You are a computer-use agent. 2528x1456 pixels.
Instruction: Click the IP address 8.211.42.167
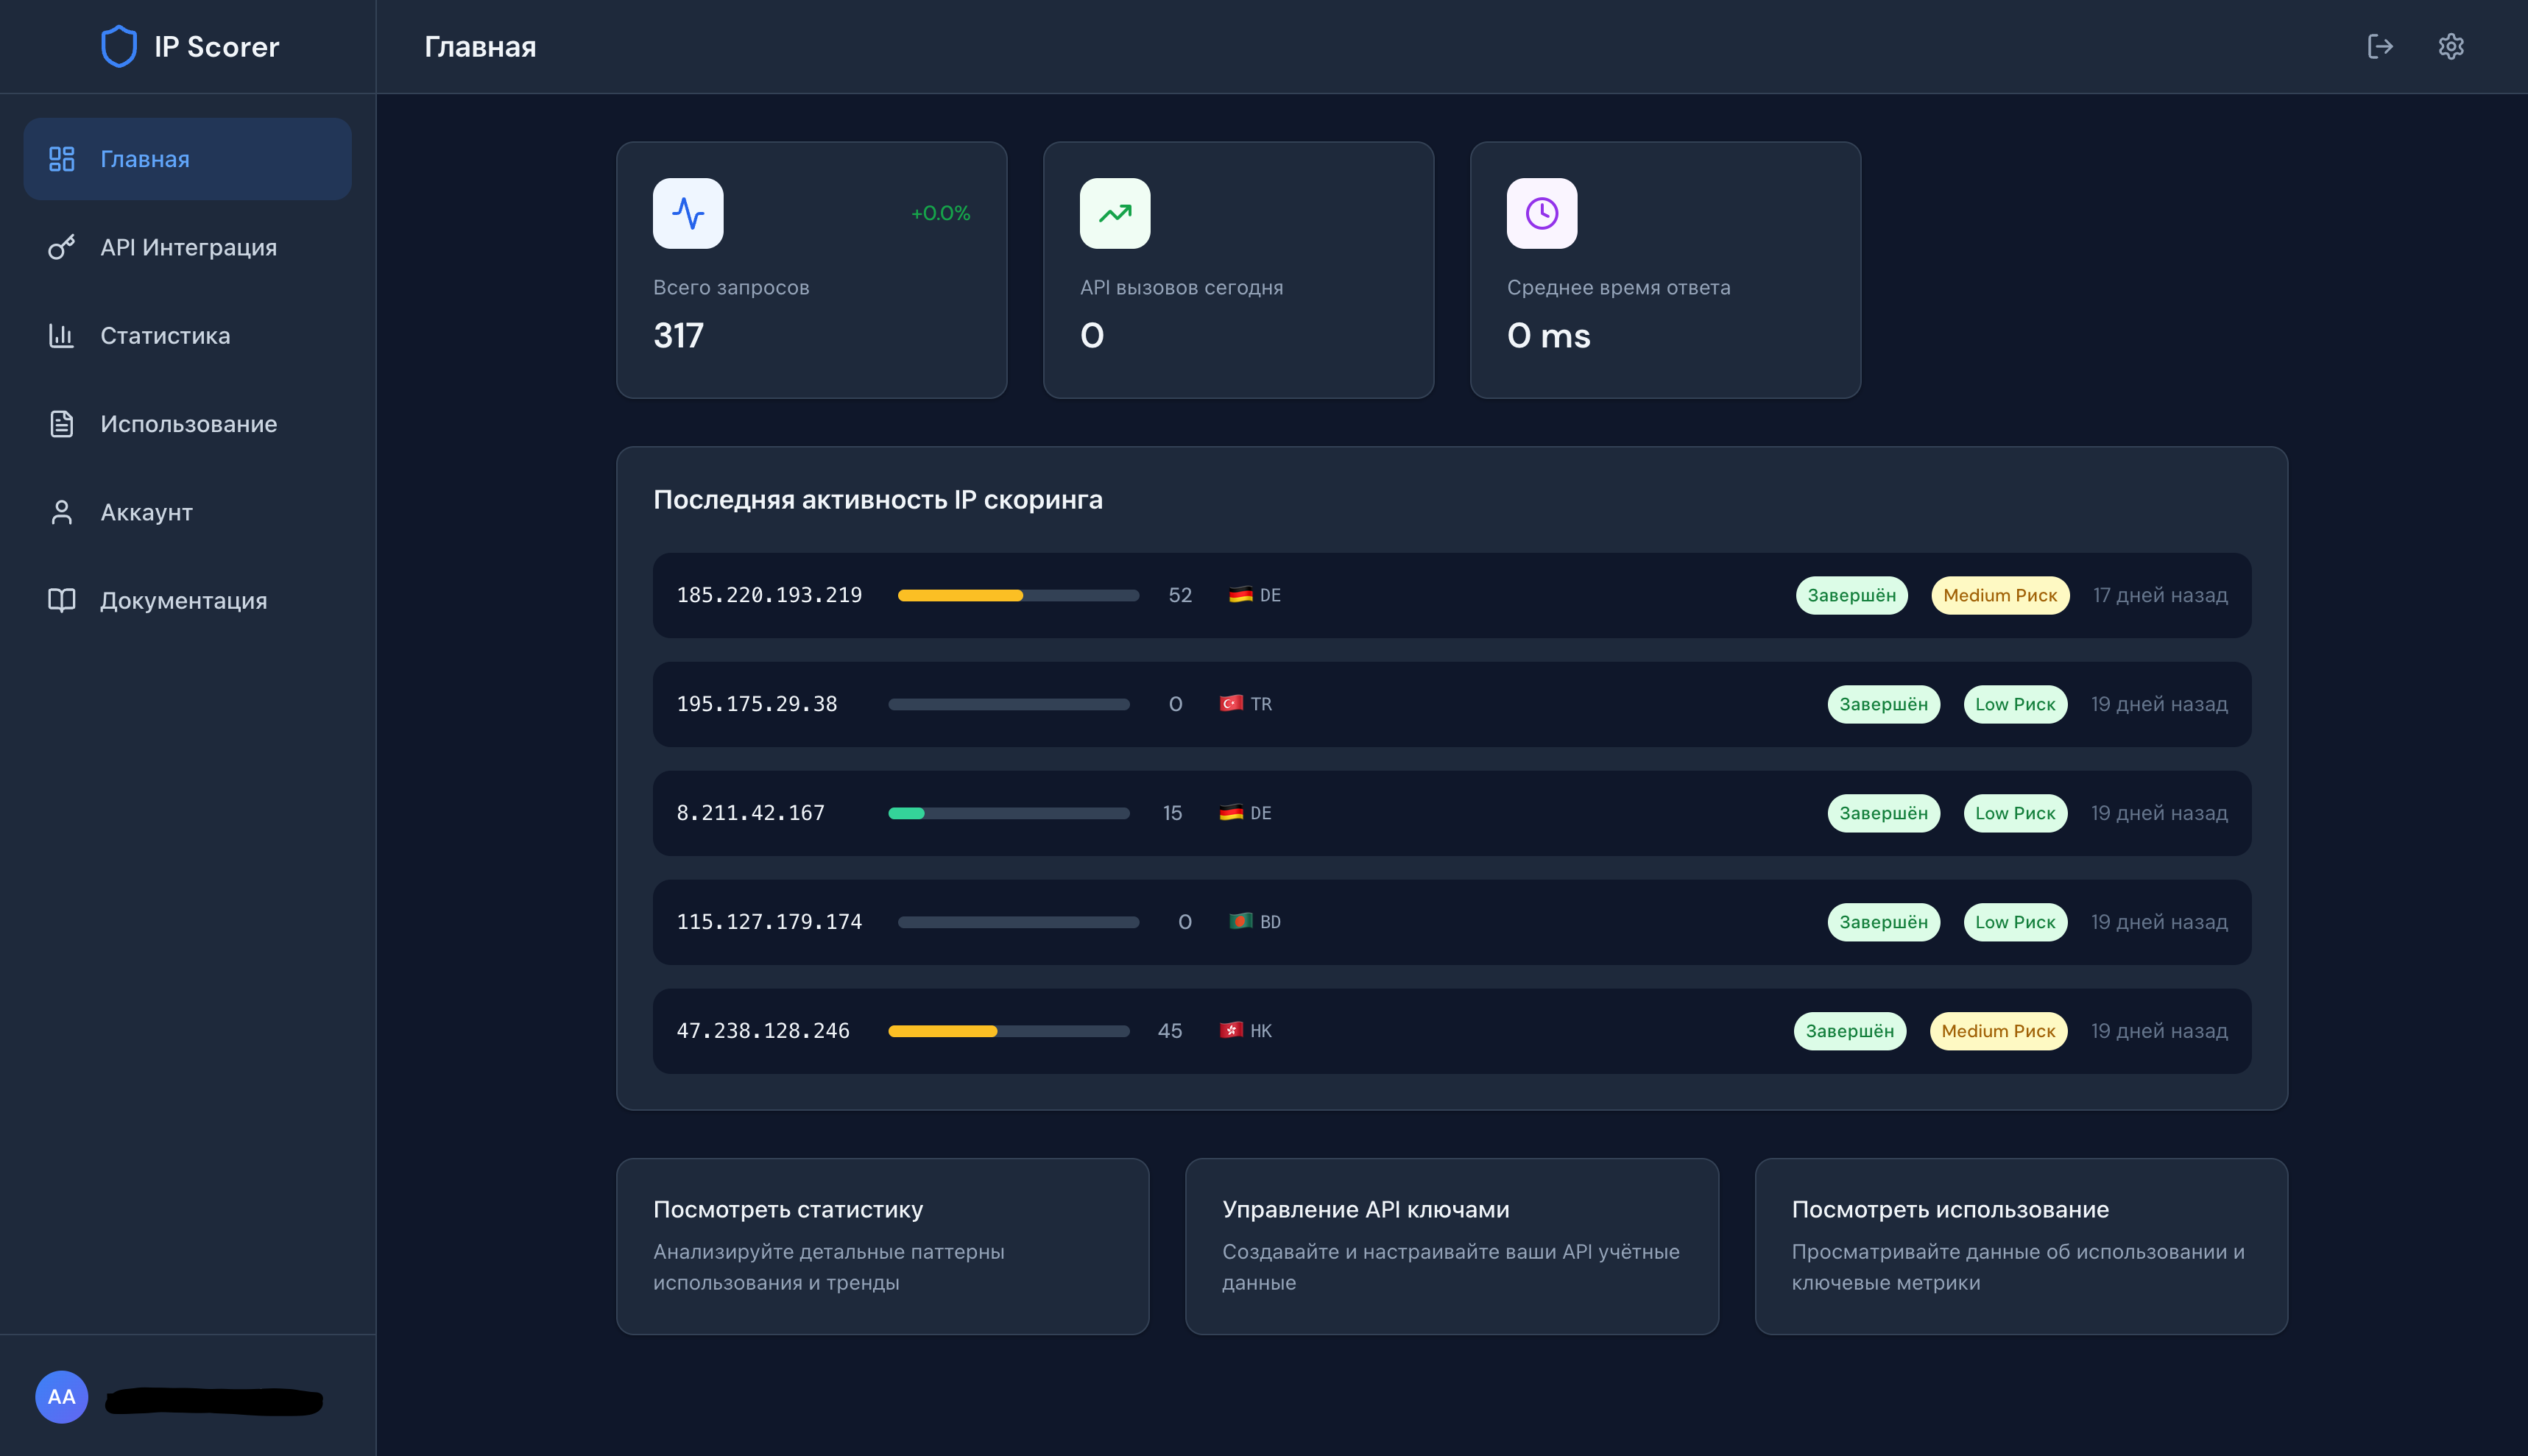751,813
